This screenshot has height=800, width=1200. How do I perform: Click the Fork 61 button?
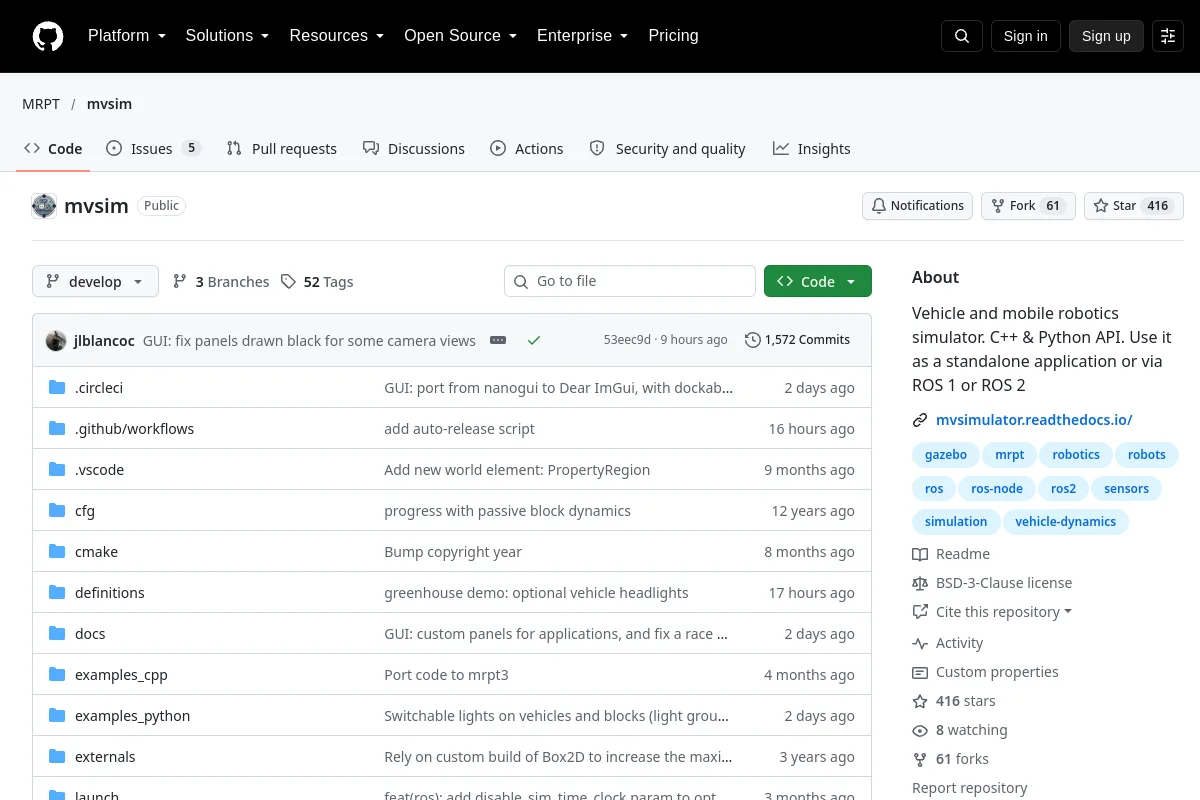point(1028,206)
